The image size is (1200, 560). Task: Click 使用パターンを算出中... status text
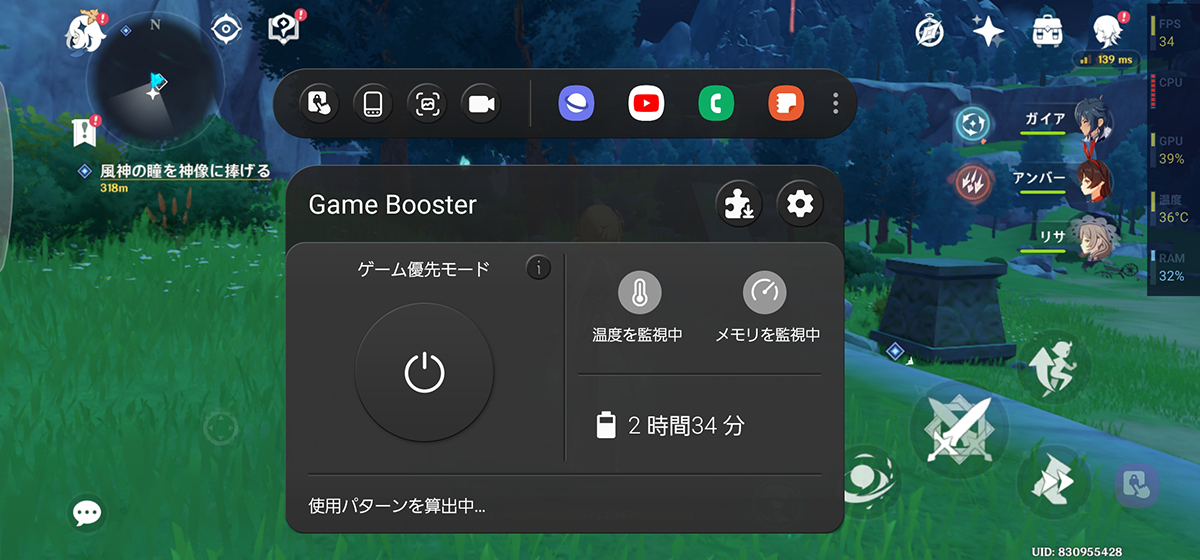[397, 507]
